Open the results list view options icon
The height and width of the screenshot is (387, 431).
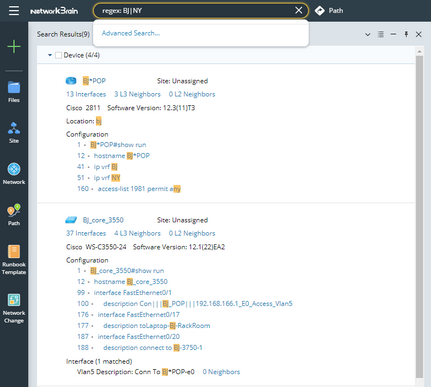(381, 34)
